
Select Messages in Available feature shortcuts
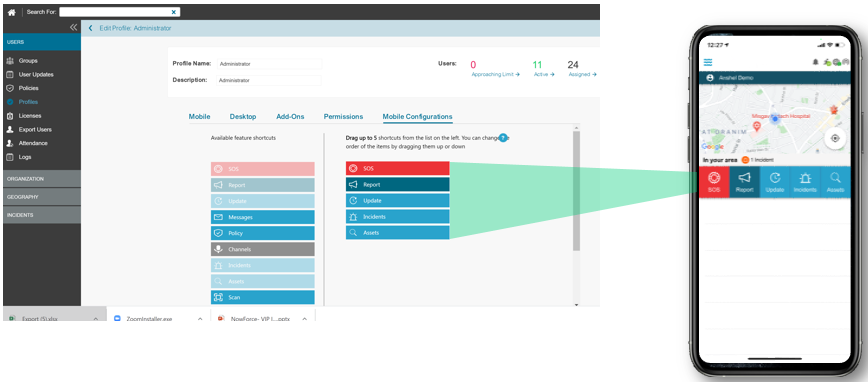tap(262, 217)
